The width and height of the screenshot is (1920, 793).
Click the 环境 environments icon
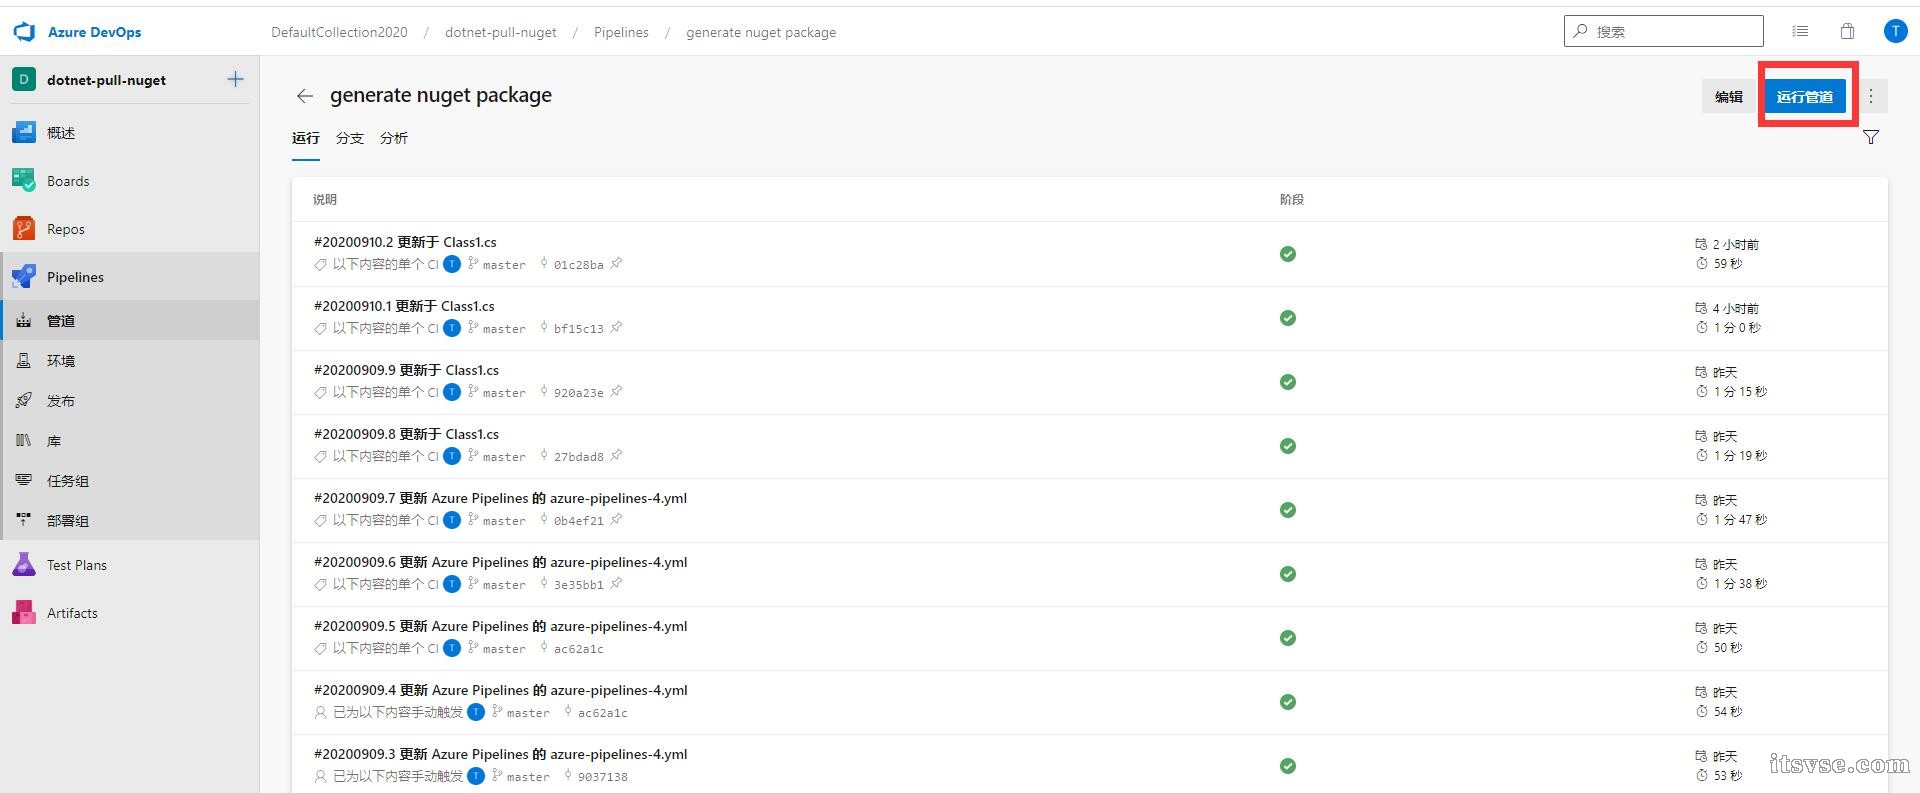[24, 361]
